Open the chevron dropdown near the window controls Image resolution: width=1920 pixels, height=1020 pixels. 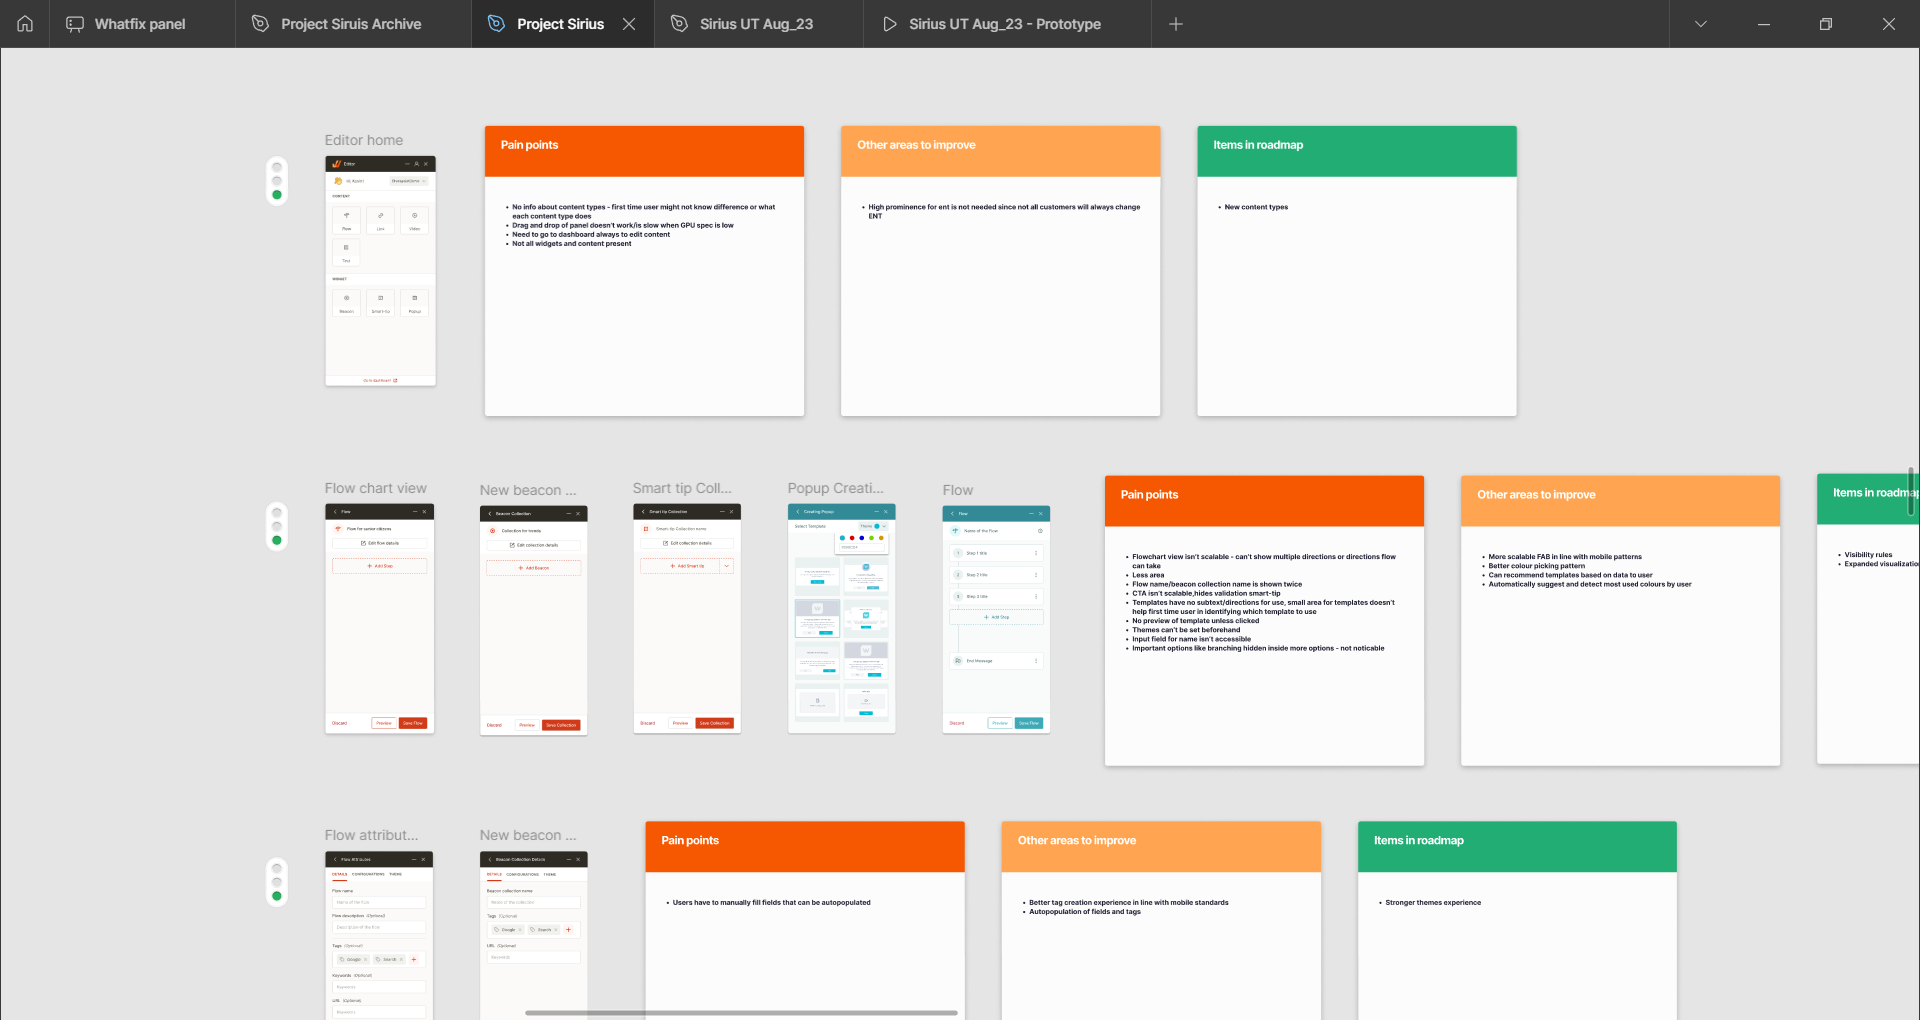pyautogui.click(x=1701, y=24)
